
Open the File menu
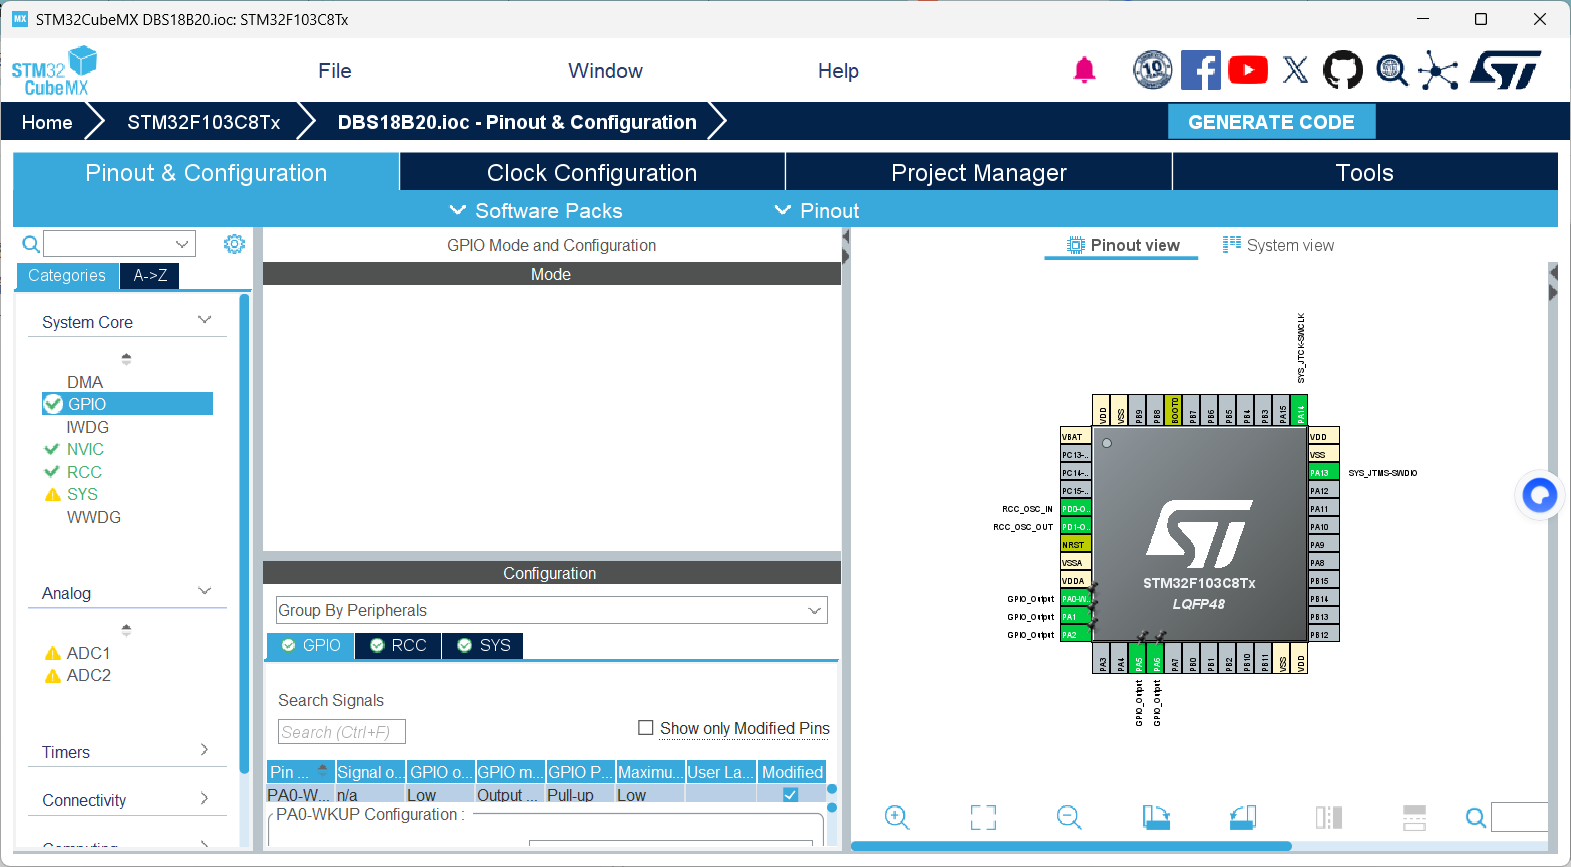point(335,71)
